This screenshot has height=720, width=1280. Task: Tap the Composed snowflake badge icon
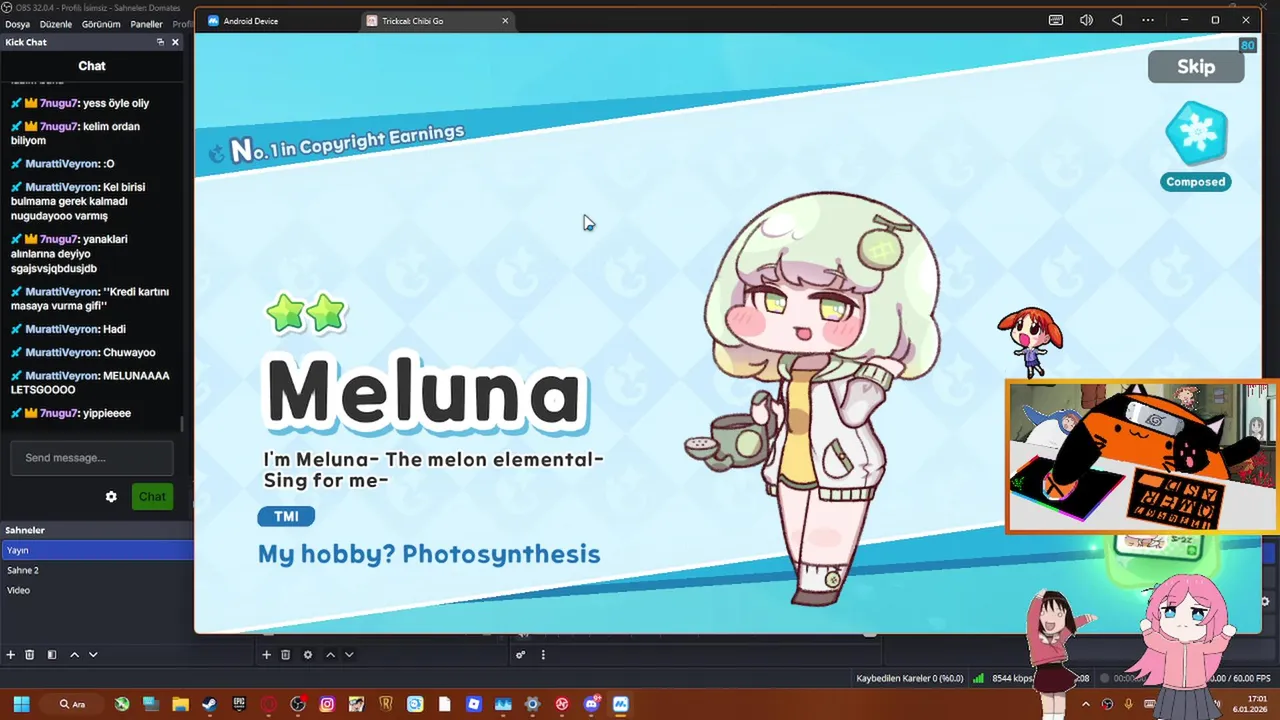pyautogui.click(x=1196, y=134)
